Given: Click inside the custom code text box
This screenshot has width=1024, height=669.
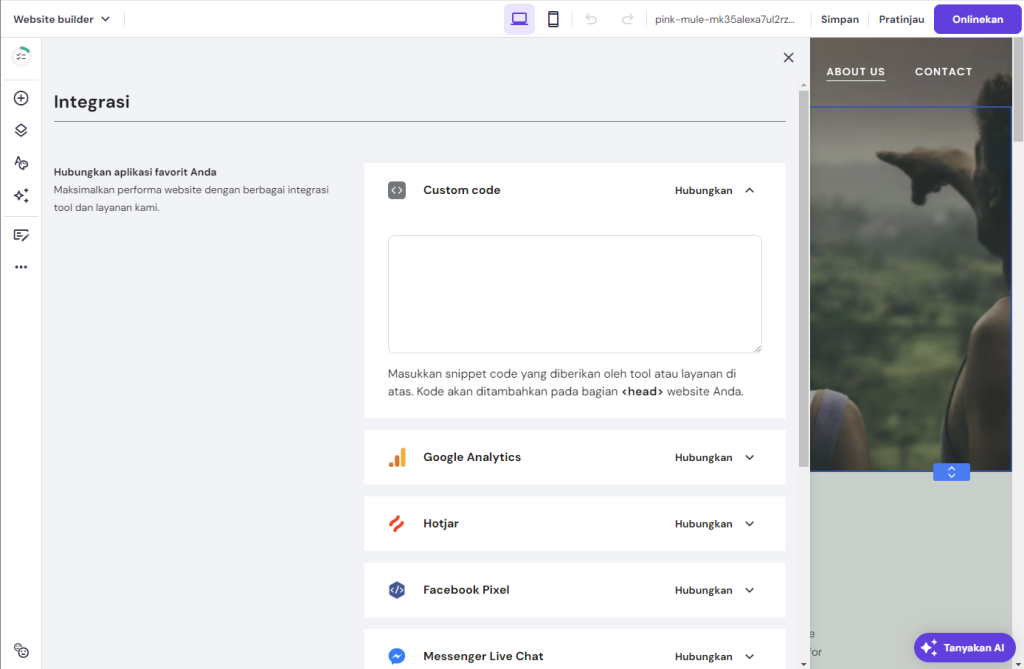Looking at the screenshot, I should [x=574, y=293].
